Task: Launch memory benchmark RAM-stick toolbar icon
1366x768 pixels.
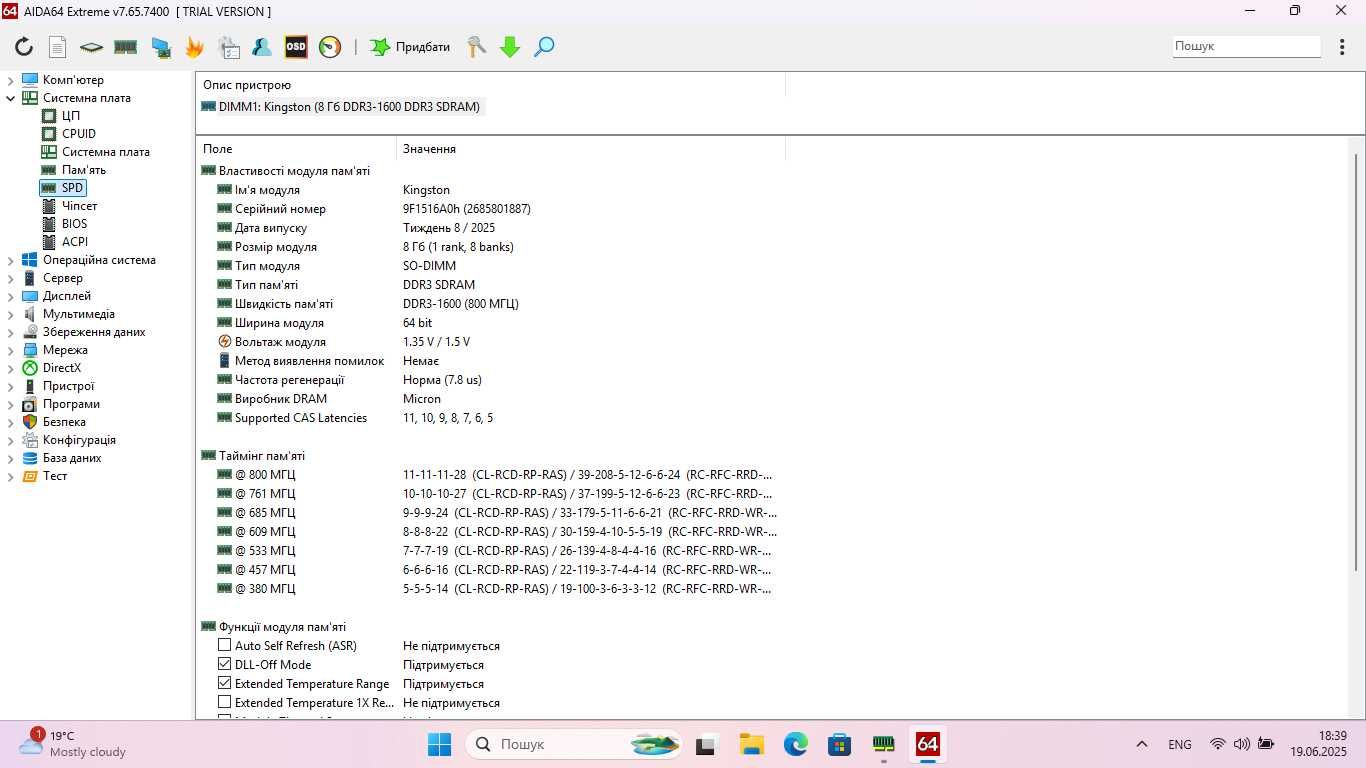Action: (x=125, y=47)
